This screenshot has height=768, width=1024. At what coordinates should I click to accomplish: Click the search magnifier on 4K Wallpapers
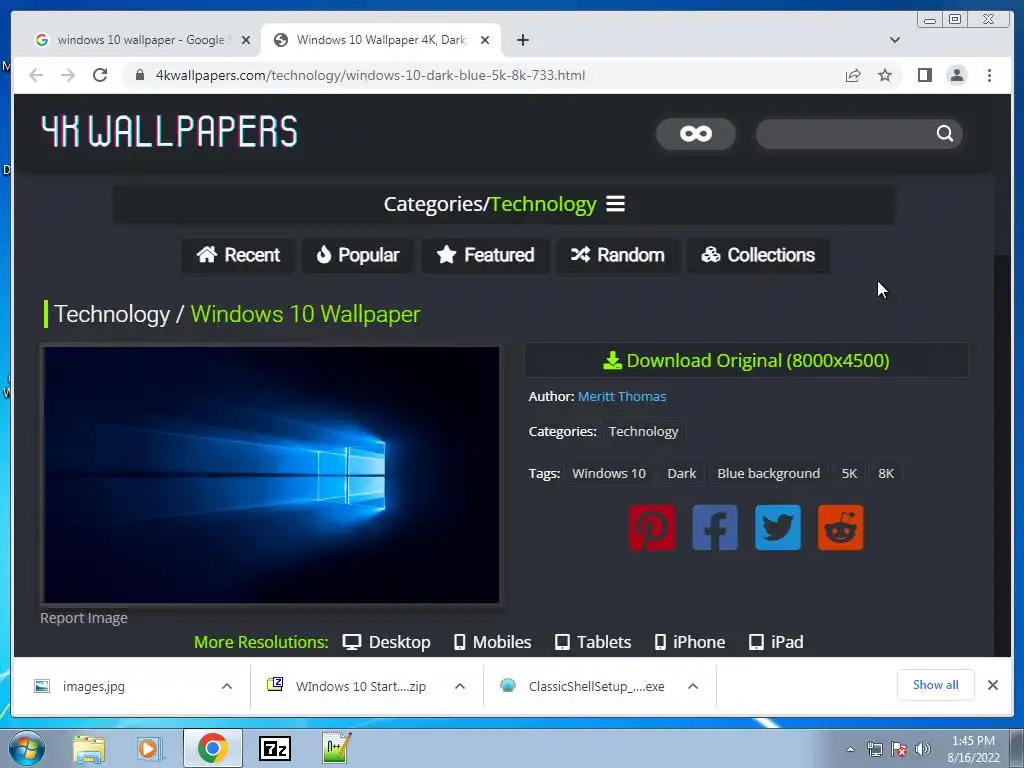[944, 133]
